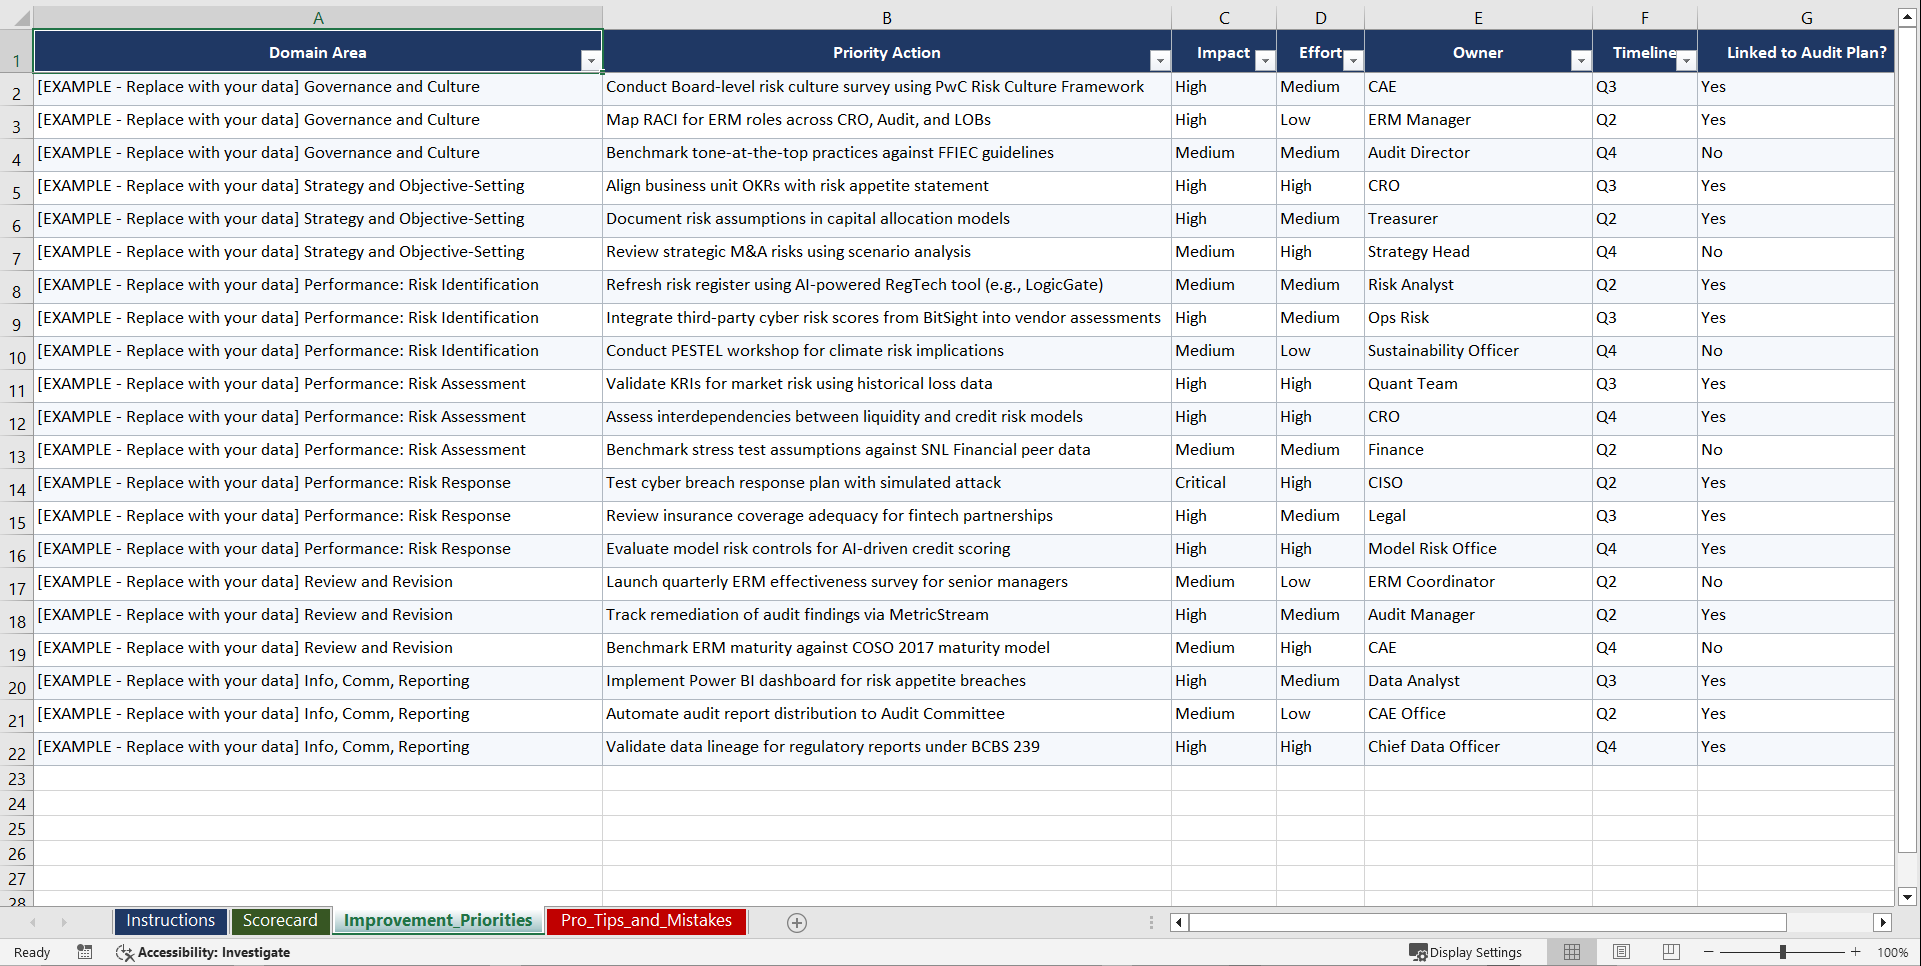The height and width of the screenshot is (966, 1921).
Task: Toggle Page Break Preview view
Action: (x=1670, y=952)
